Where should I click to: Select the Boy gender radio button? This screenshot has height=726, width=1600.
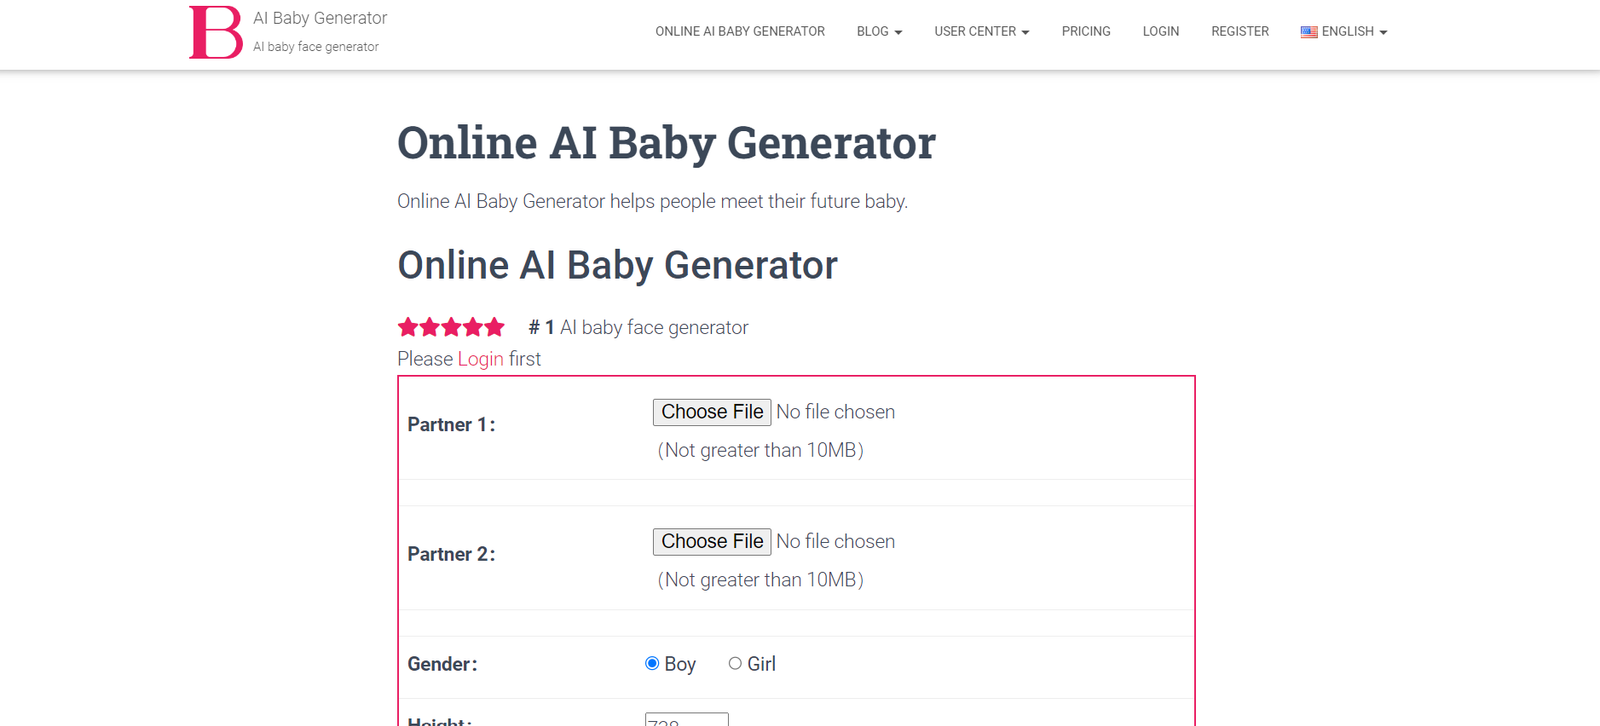coord(652,663)
